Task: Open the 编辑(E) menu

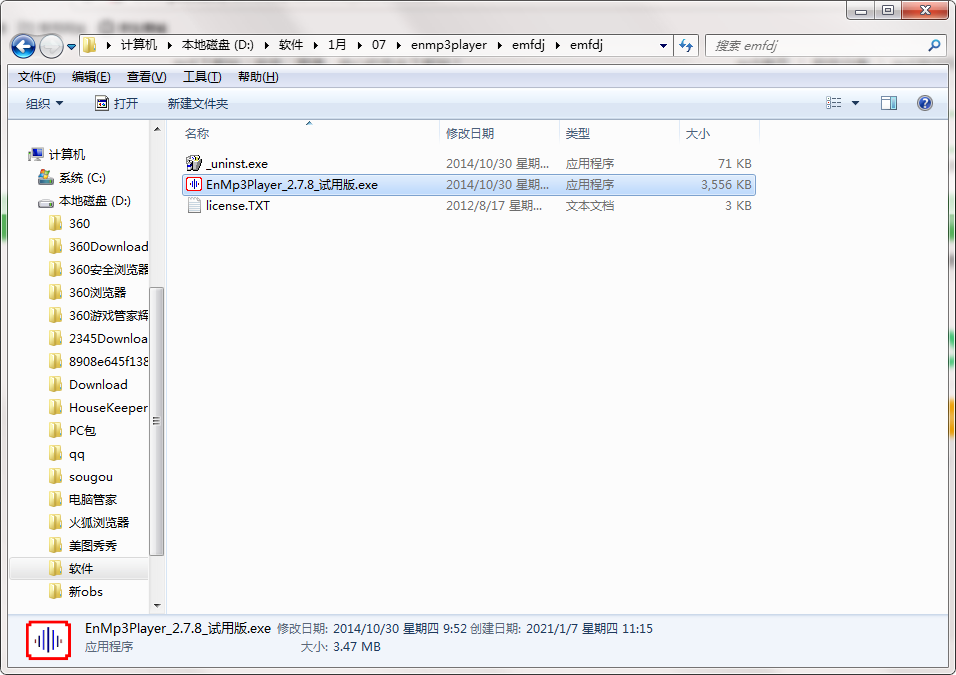Action: (x=91, y=77)
